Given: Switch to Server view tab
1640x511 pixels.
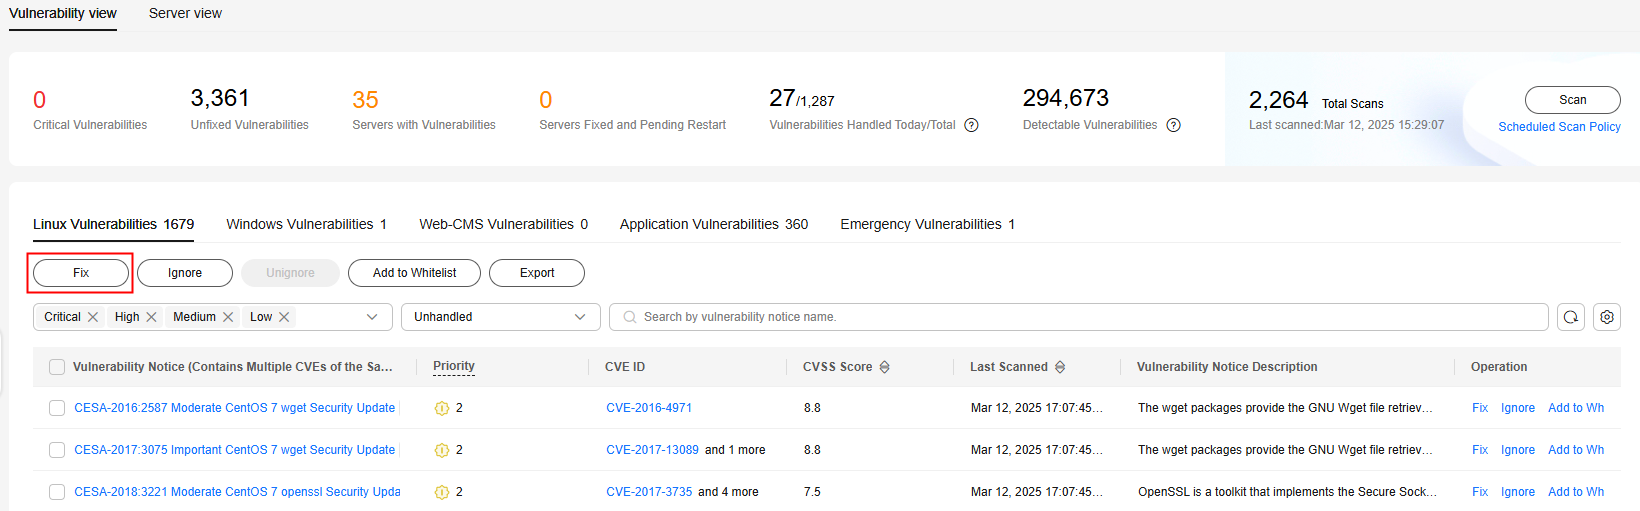Looking at the screenshot, I should [185, 13].
